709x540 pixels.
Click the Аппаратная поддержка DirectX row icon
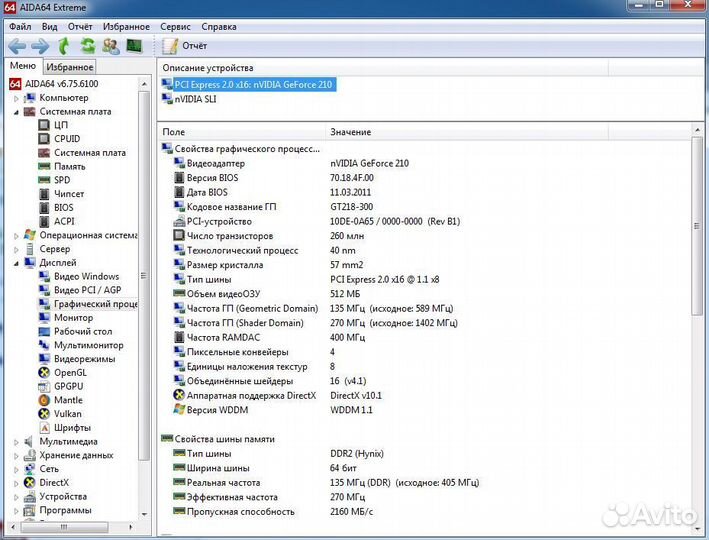point(179,395)
